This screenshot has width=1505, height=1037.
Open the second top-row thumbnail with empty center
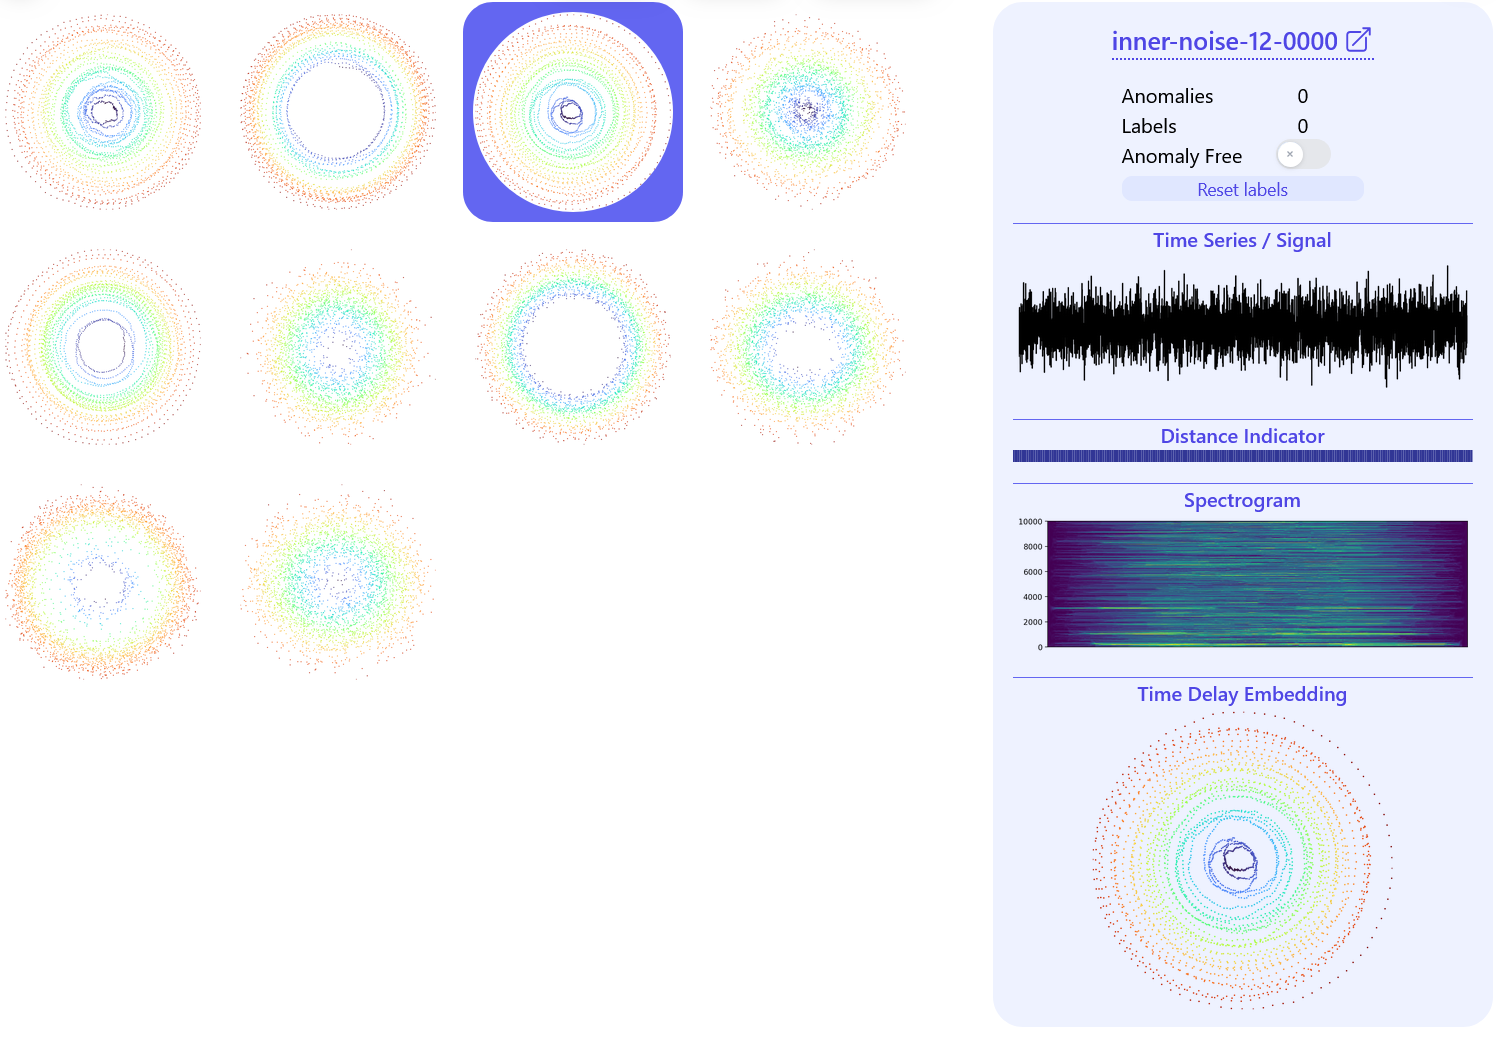[338, 112]
